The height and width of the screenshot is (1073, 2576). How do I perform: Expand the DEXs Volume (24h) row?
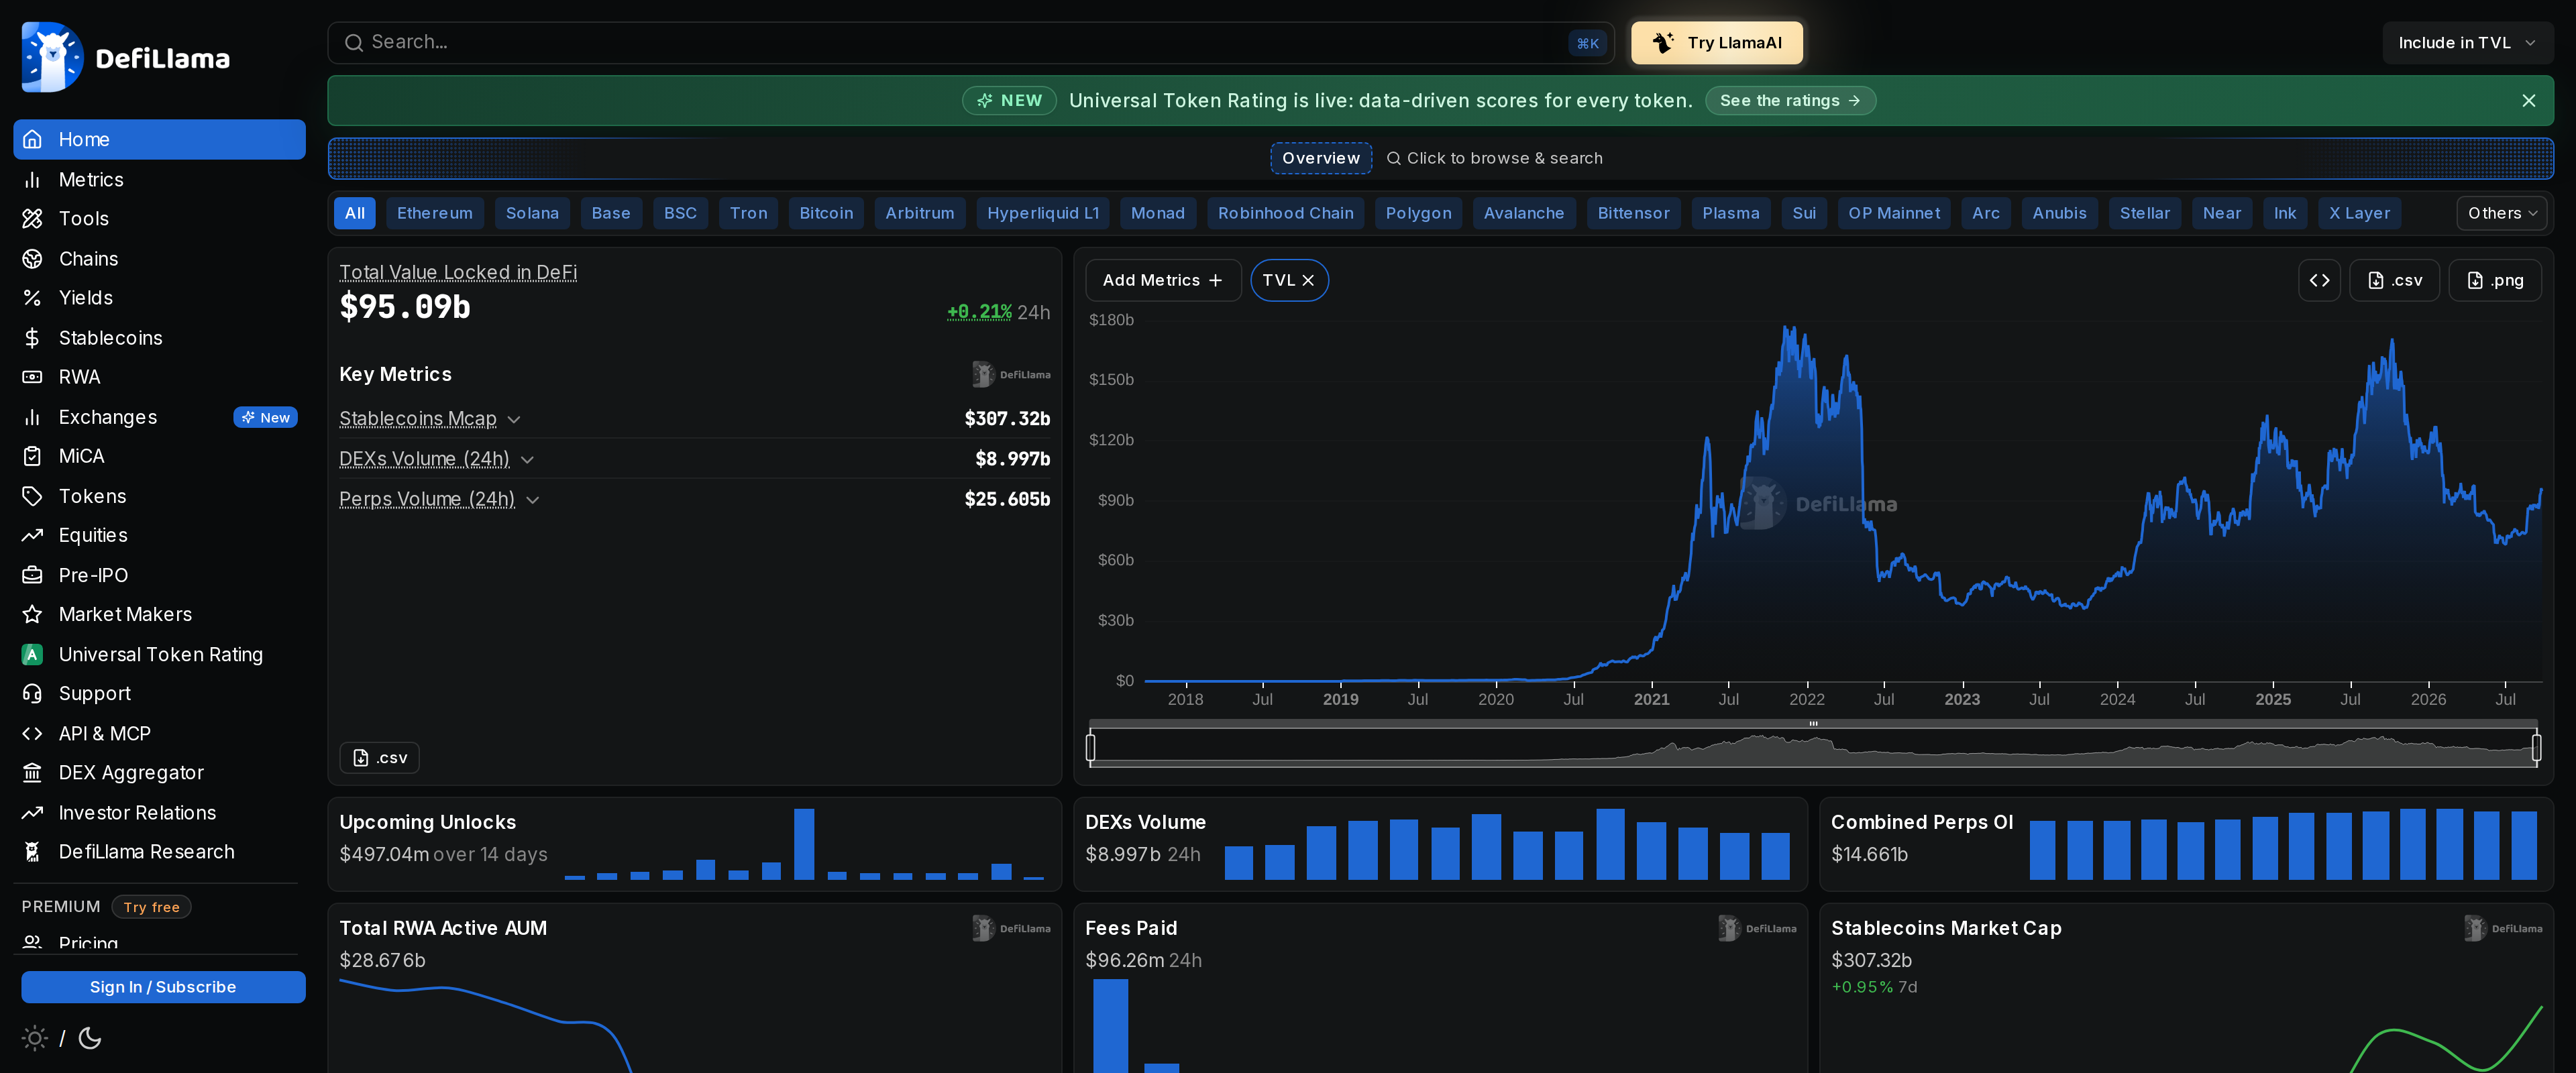(x=527, y=459)
